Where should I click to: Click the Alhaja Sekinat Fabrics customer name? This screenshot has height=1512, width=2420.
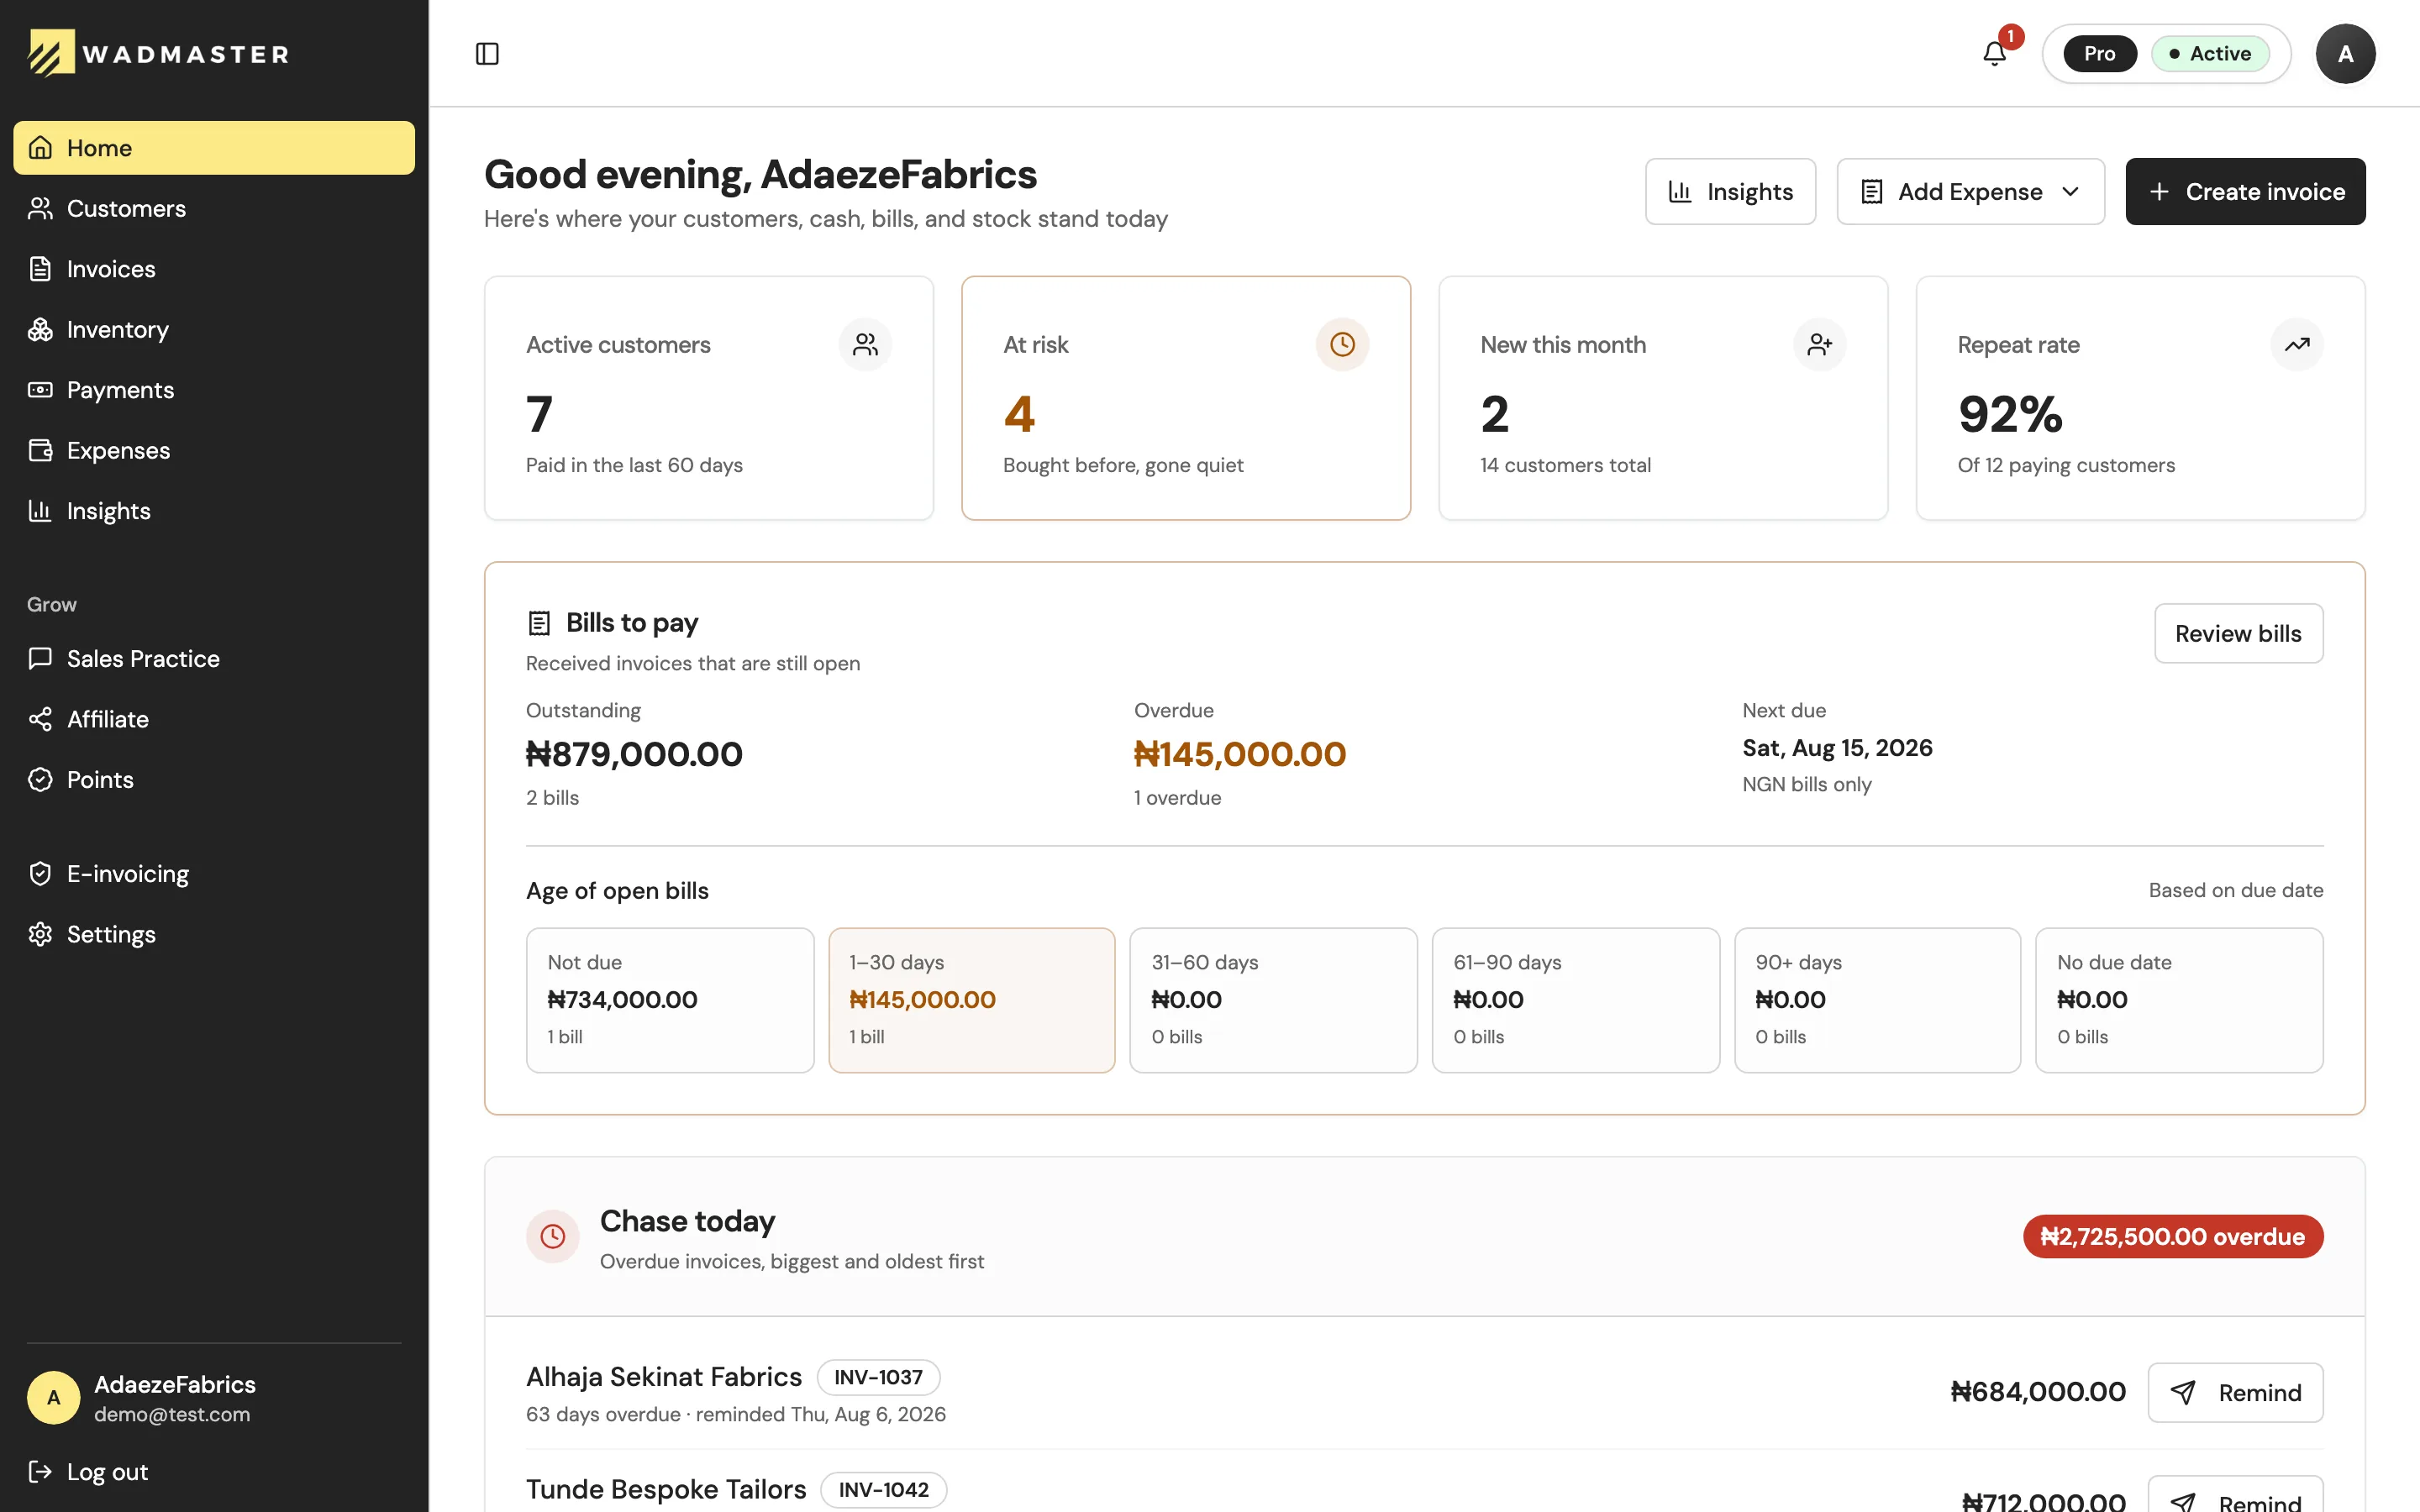point(664,1377)
